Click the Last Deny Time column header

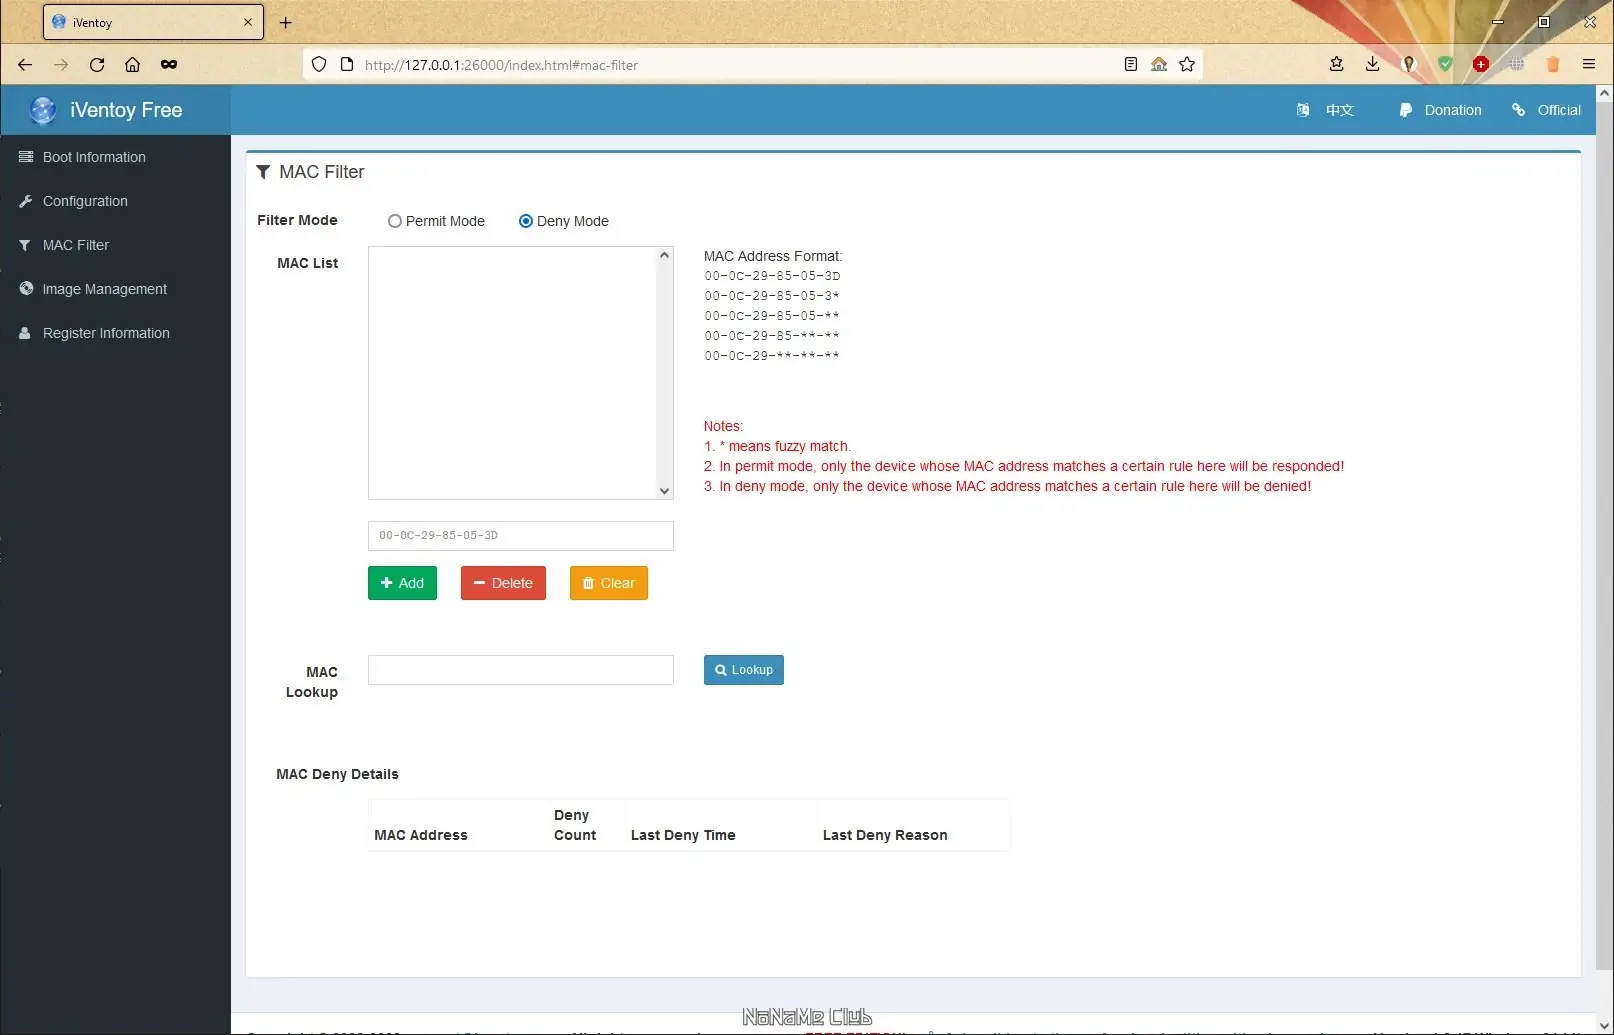point(683,835)
